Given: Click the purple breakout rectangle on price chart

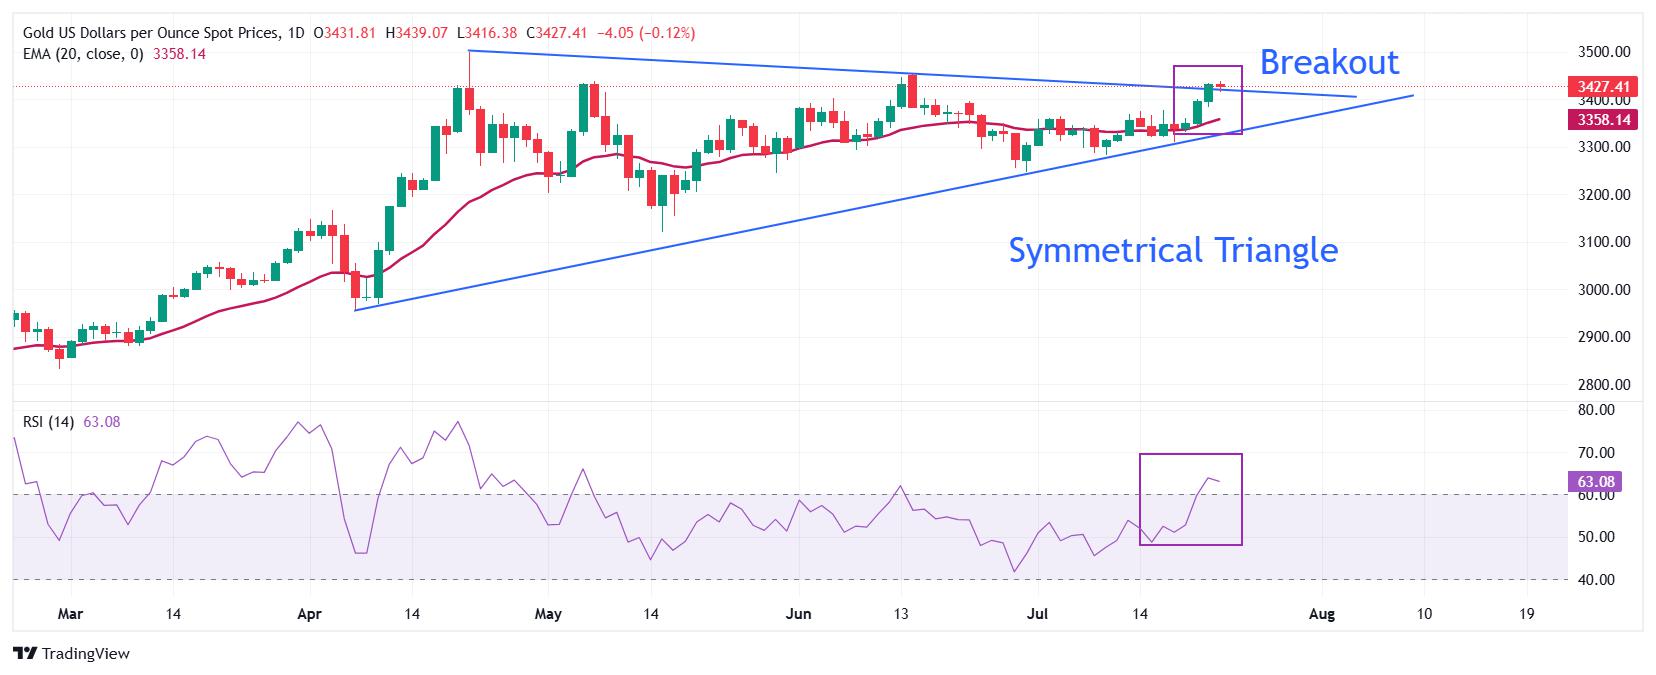Looking at the screenshot, I should pyautogui.click(x=1208, y=100).
